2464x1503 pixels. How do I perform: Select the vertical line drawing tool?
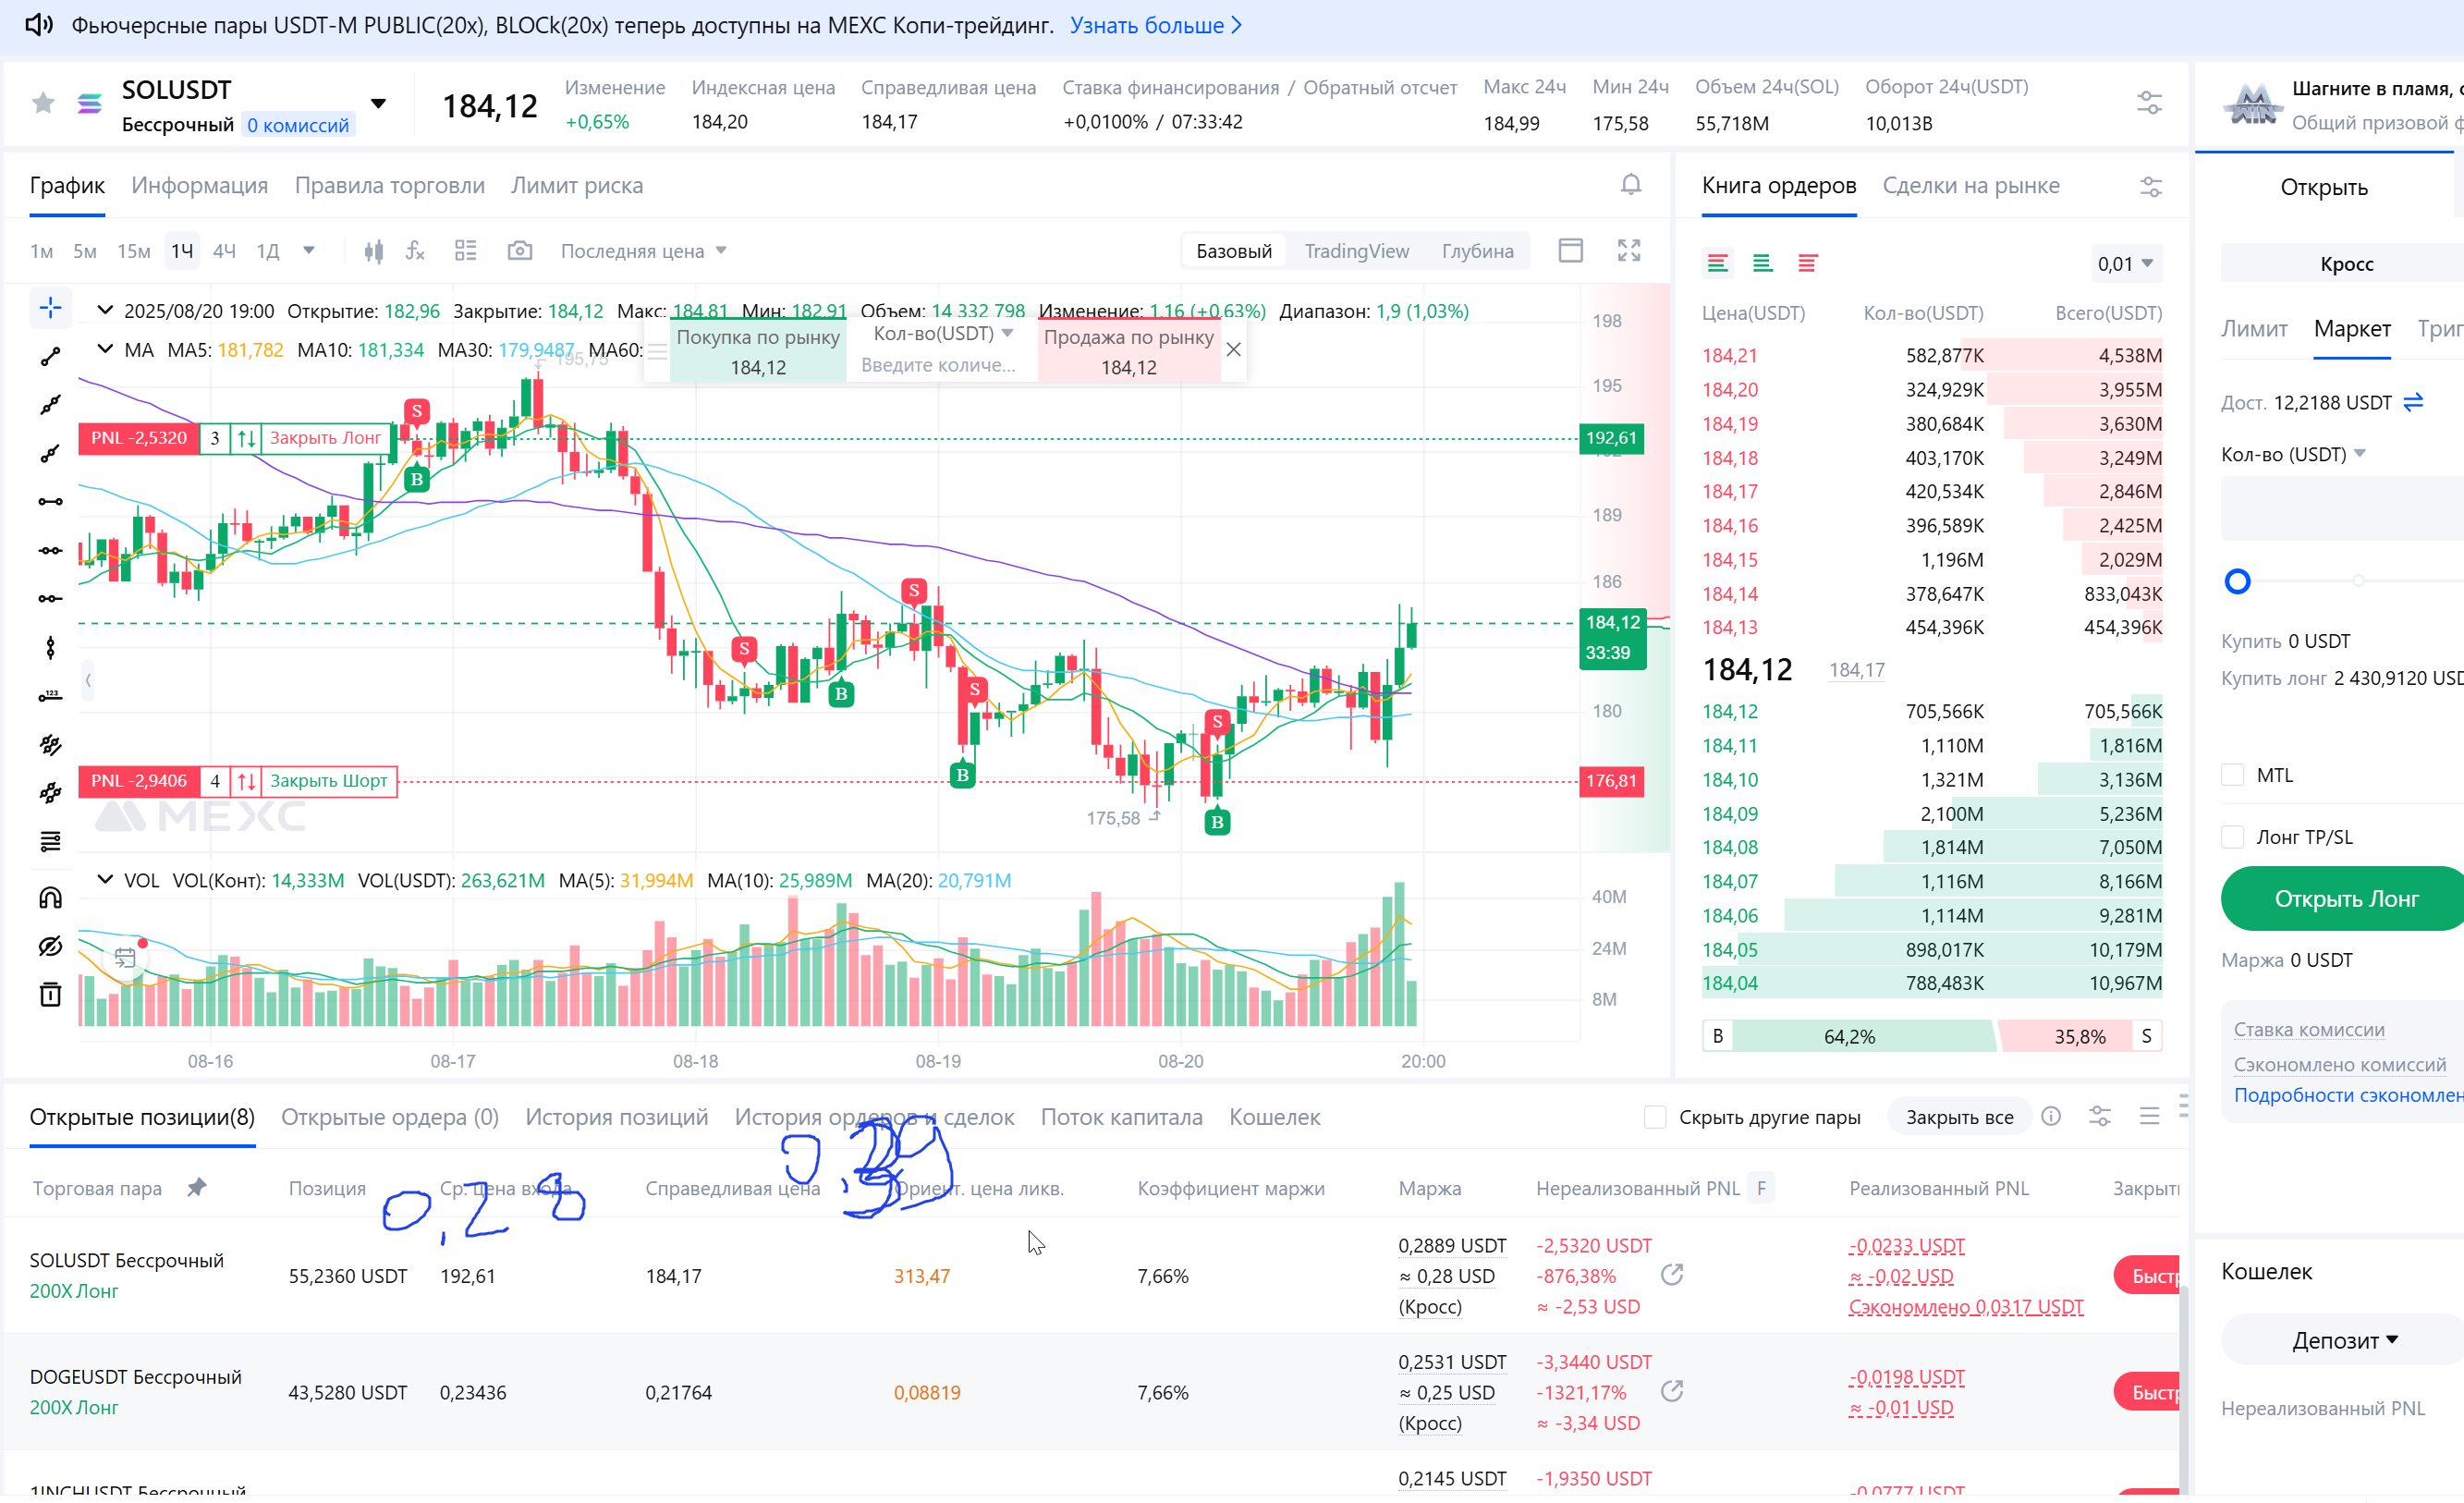[x=50, y=648]
